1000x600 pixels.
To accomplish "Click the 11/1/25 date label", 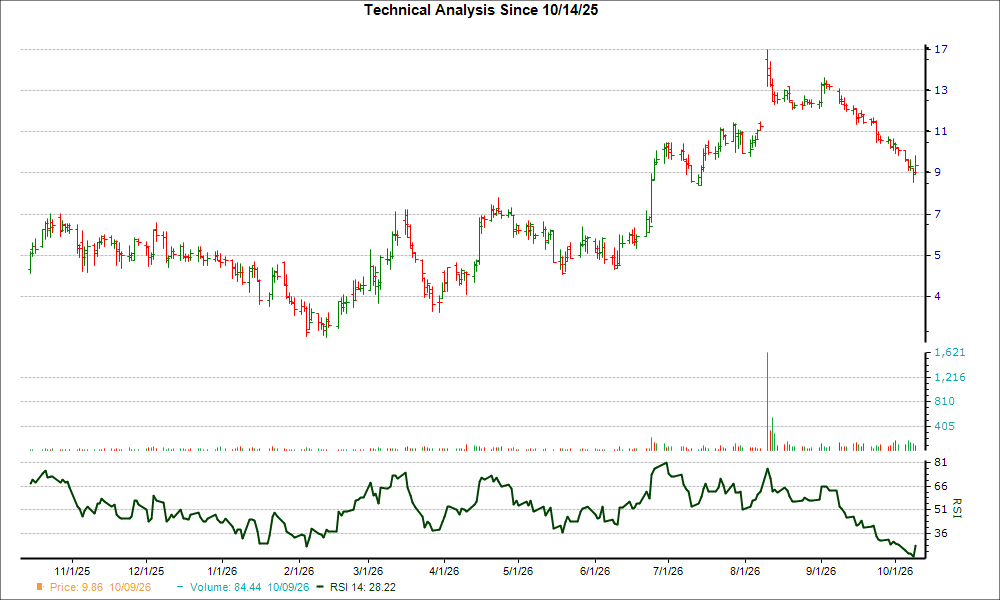I will pos(71,571).
